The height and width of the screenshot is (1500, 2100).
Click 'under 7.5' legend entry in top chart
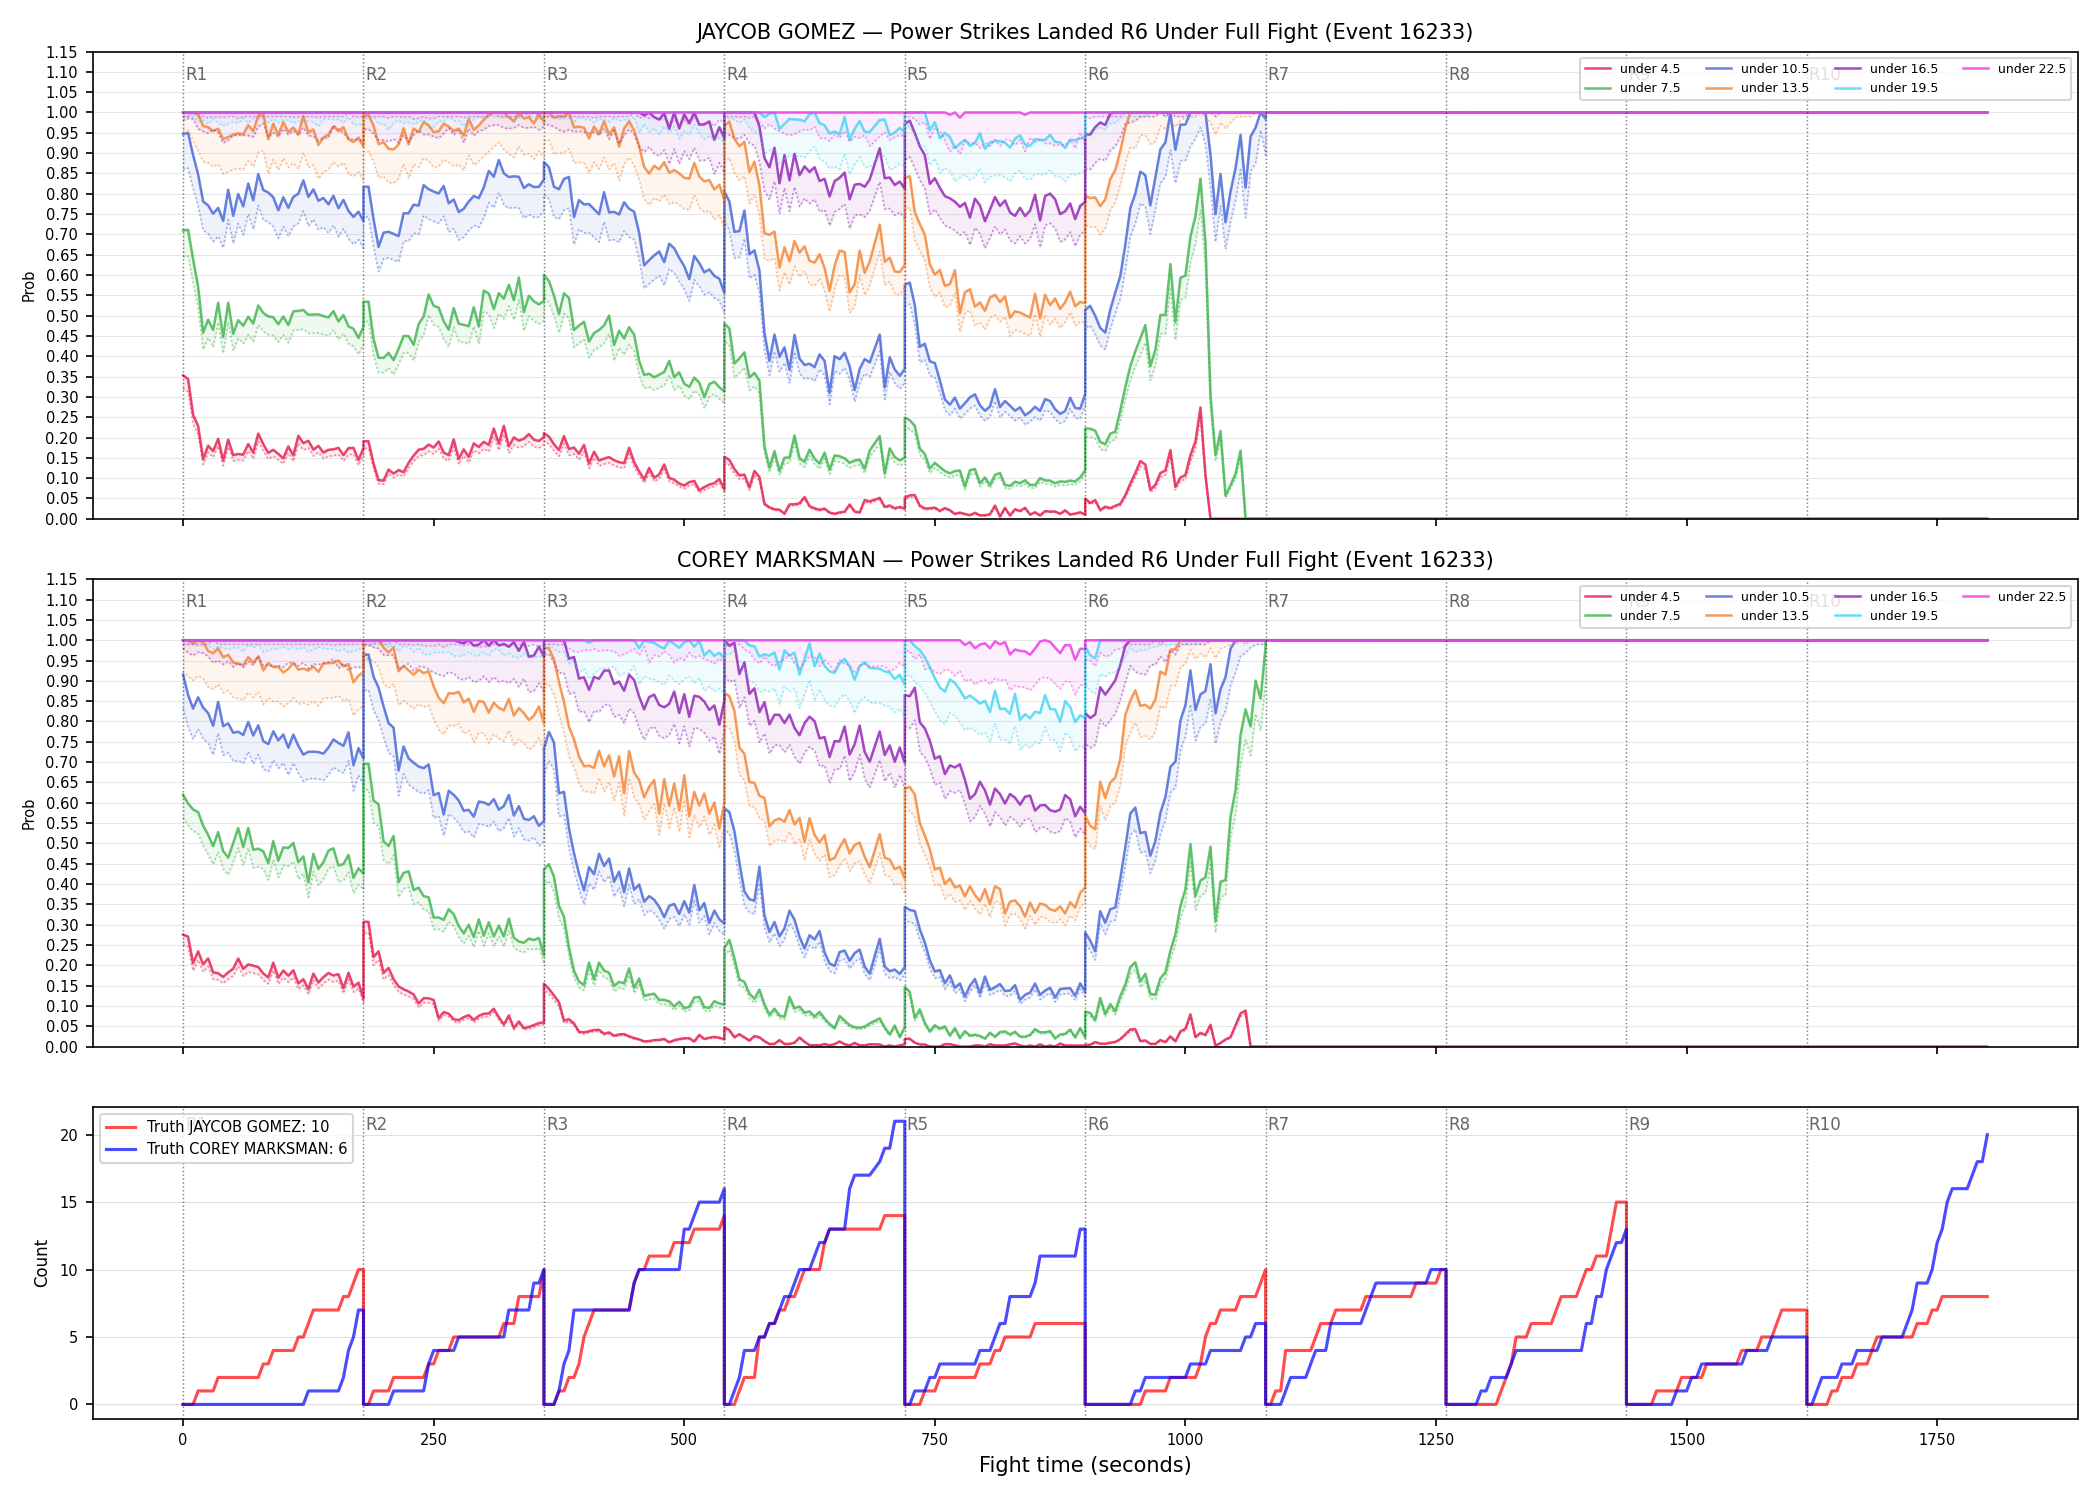pyautogui.click(x=1633, y=88)
